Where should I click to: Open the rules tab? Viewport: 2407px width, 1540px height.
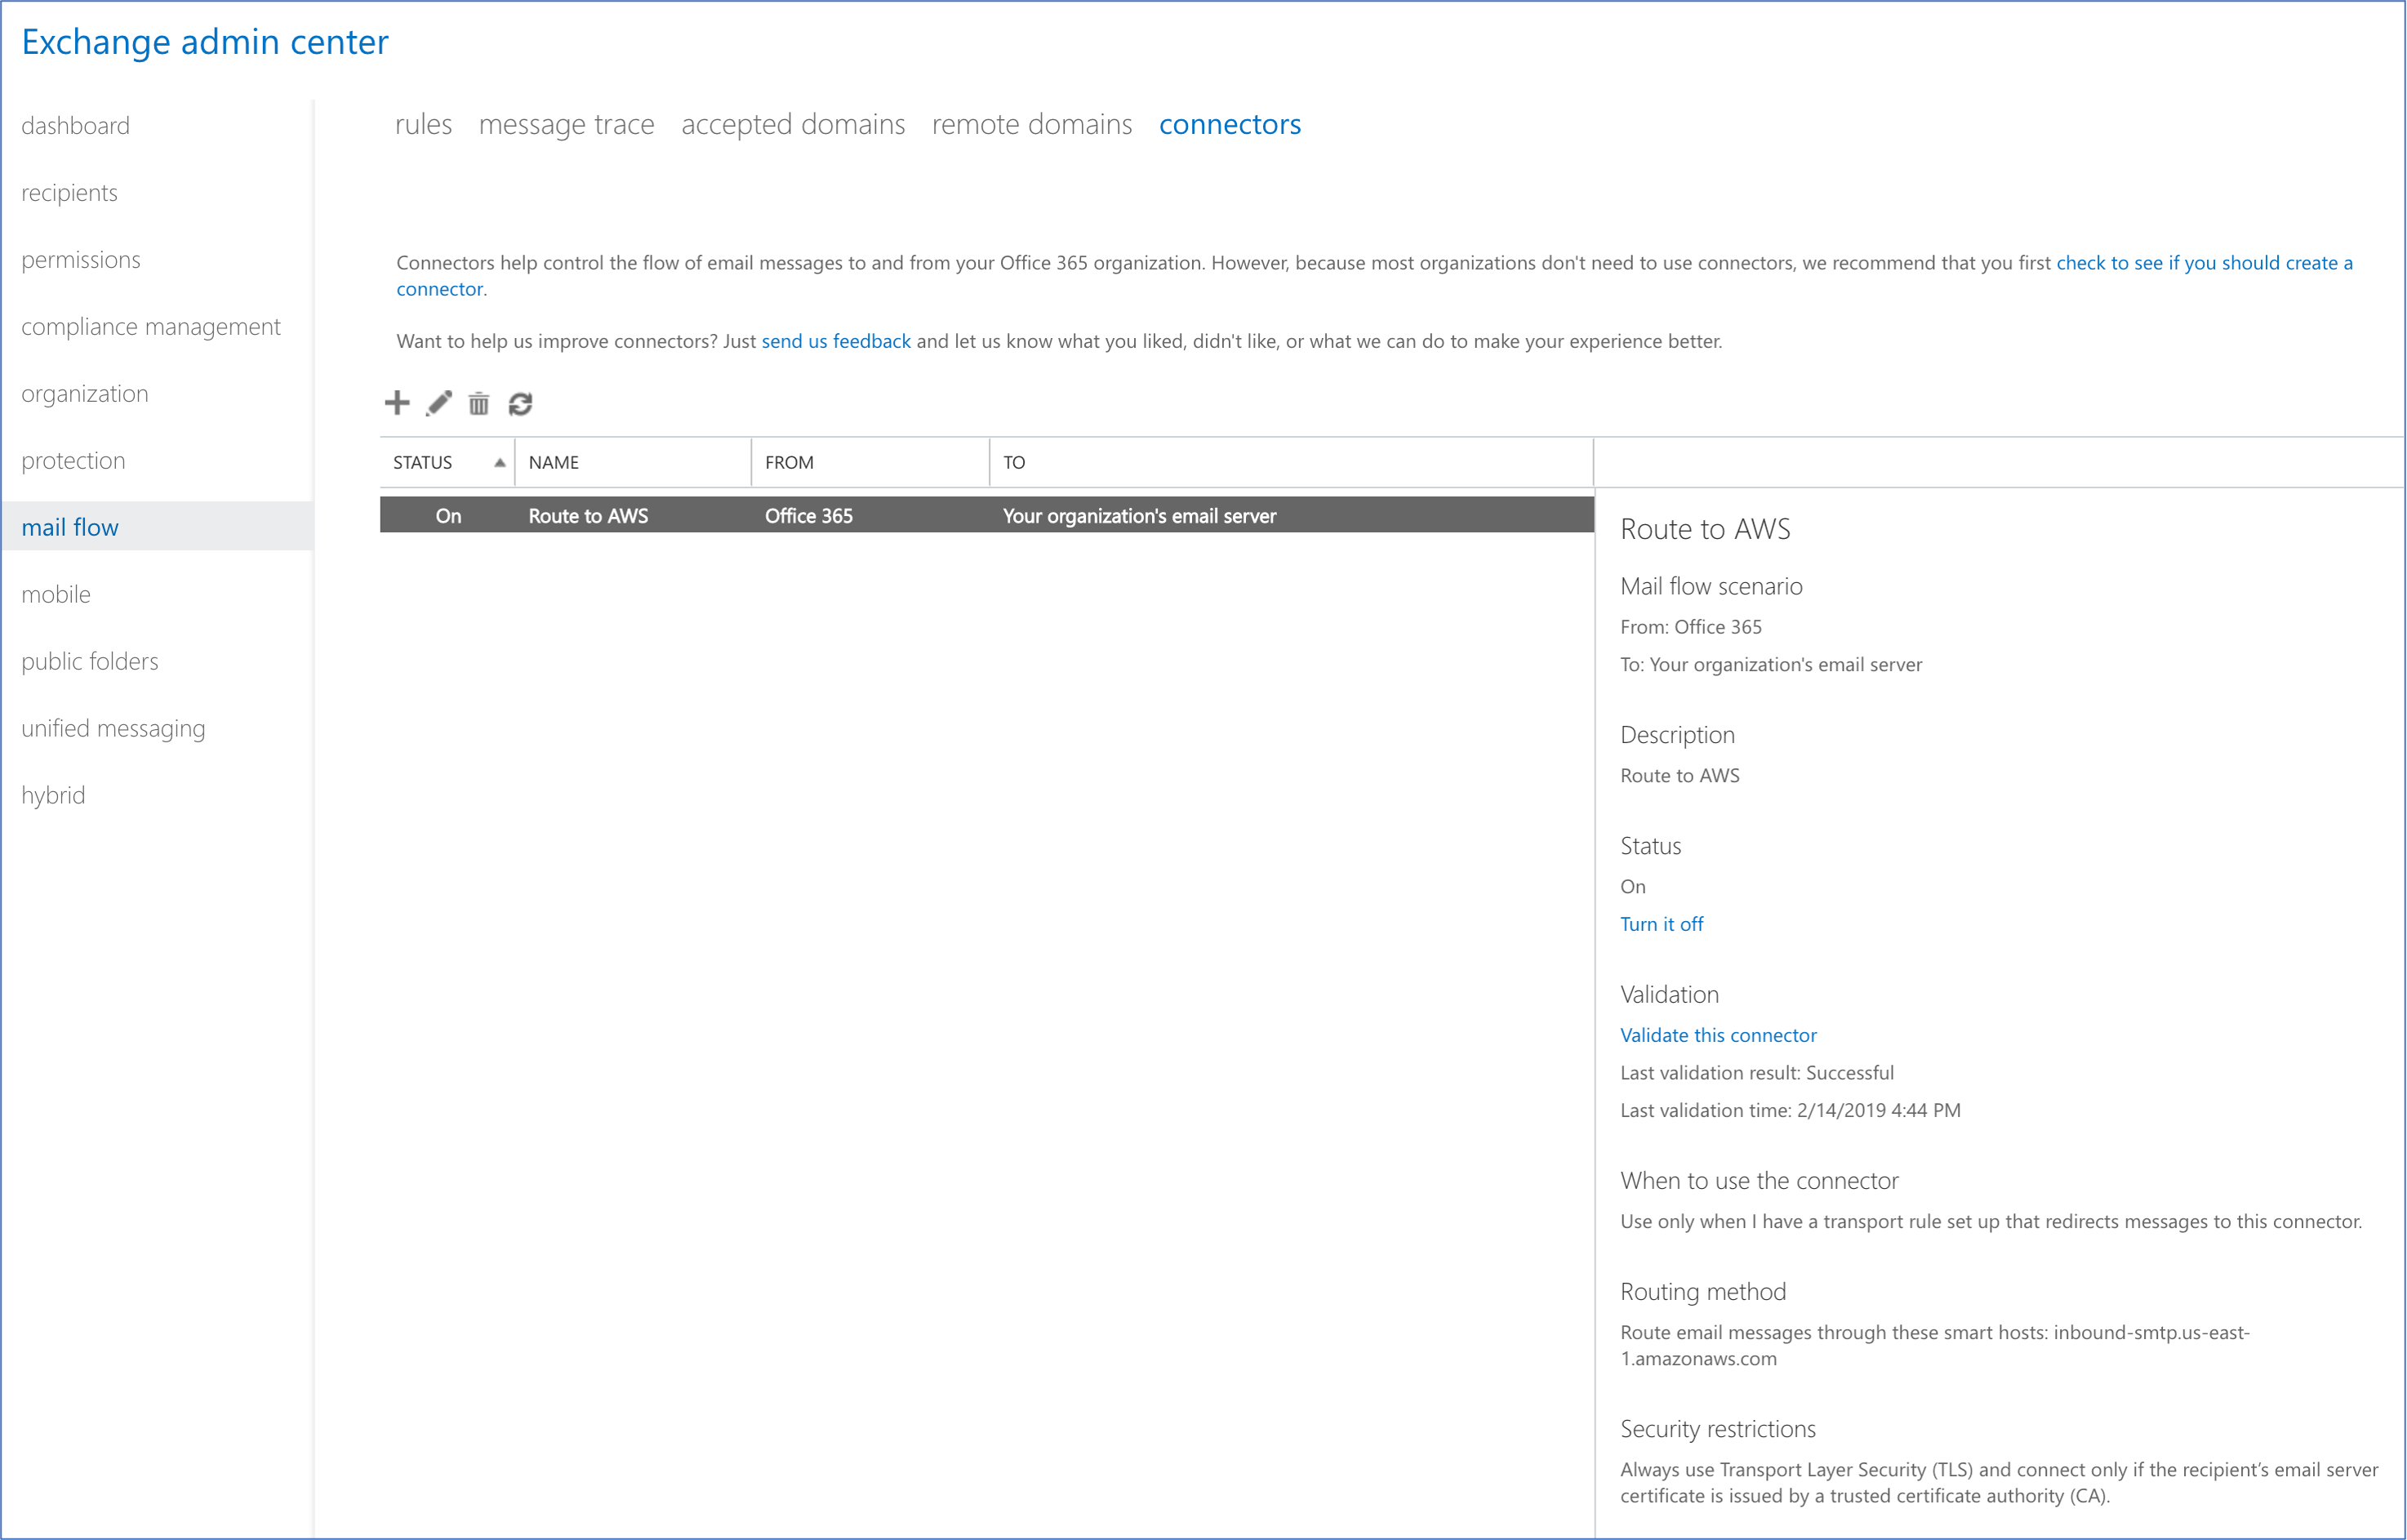point(423,124)
